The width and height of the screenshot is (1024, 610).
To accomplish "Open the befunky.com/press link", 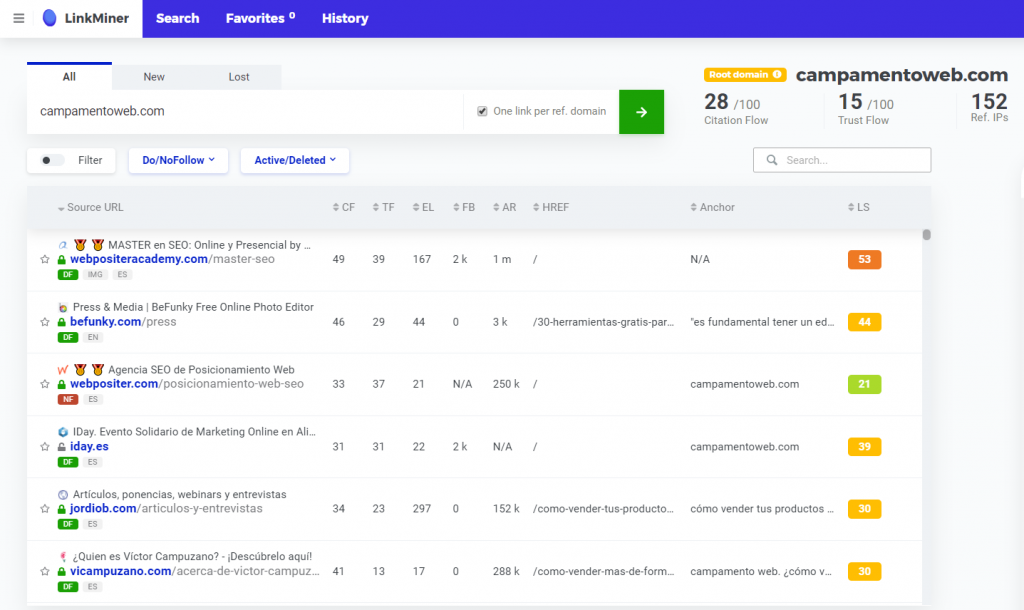I will pos(123,322).
